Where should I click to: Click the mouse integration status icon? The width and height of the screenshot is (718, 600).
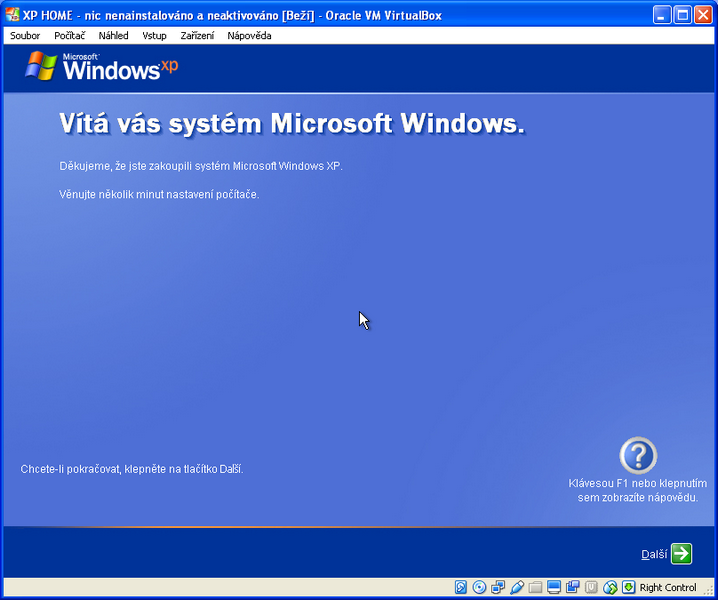pos(610,587)
